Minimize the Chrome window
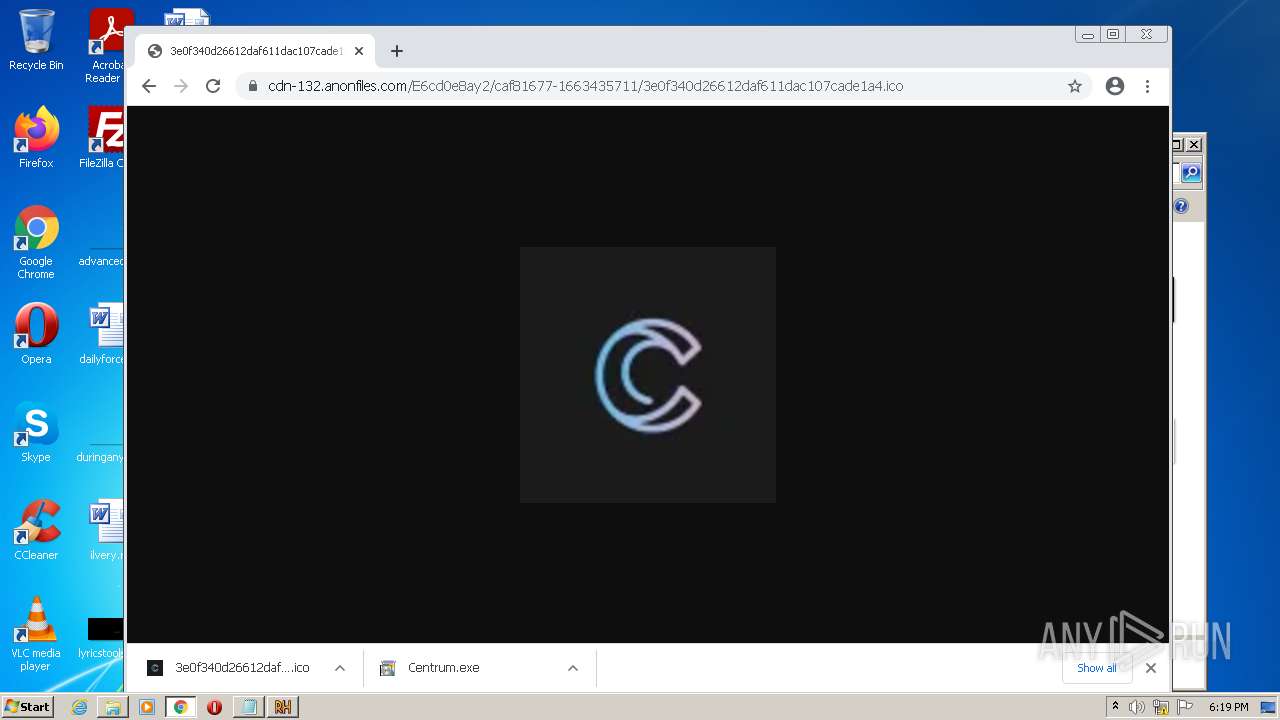Viewport: 1280px width, 720px height. point(1088,35)
